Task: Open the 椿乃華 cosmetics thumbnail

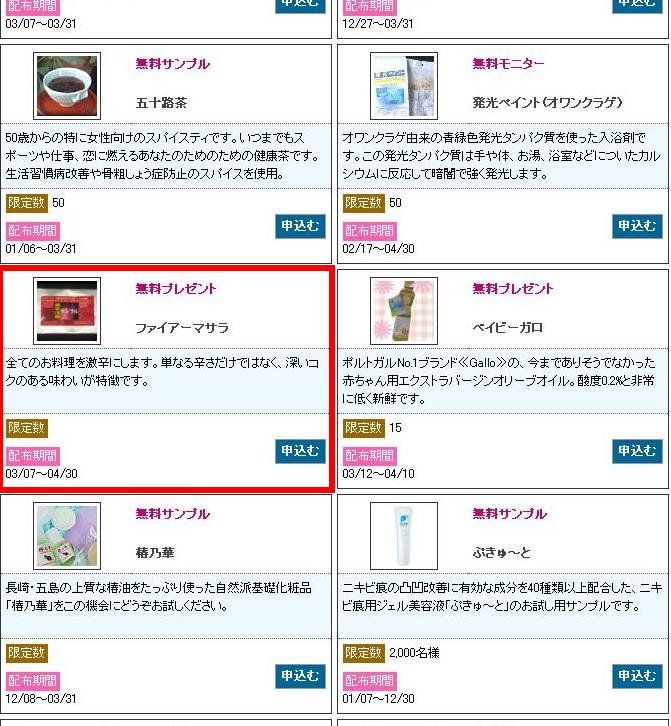Action: [67, 536]
